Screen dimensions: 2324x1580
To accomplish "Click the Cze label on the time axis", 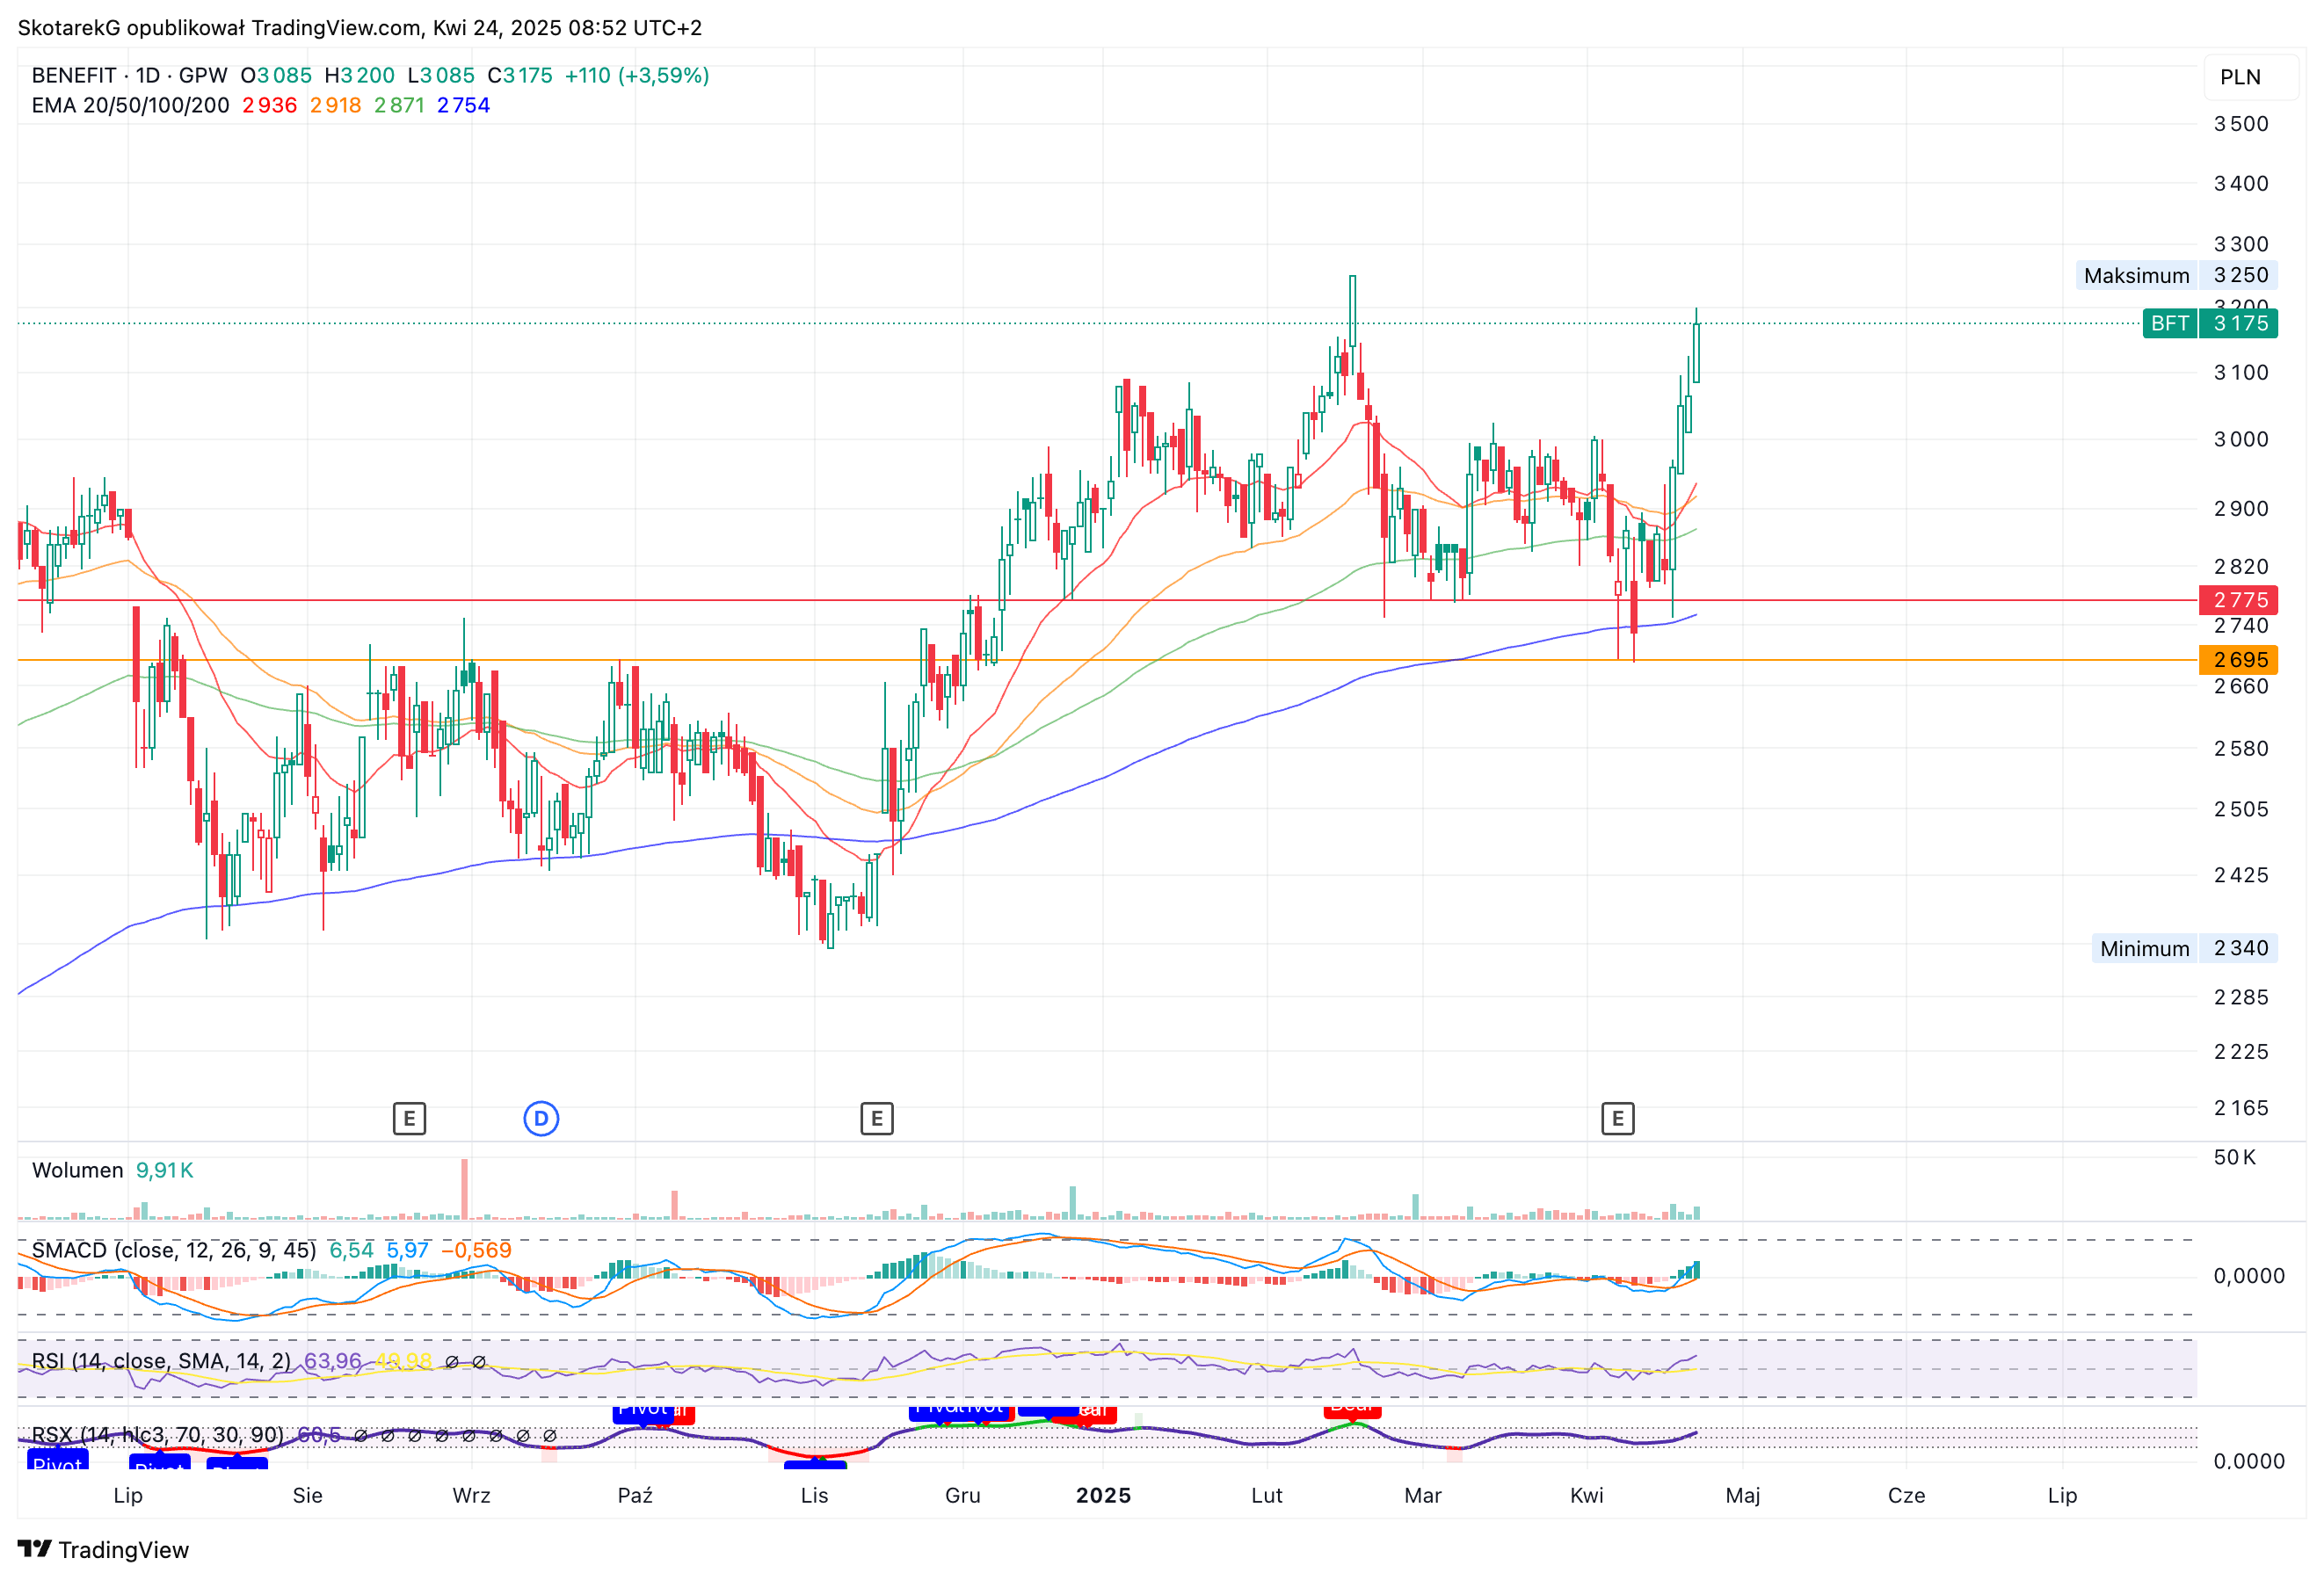I will 1906,1495.
